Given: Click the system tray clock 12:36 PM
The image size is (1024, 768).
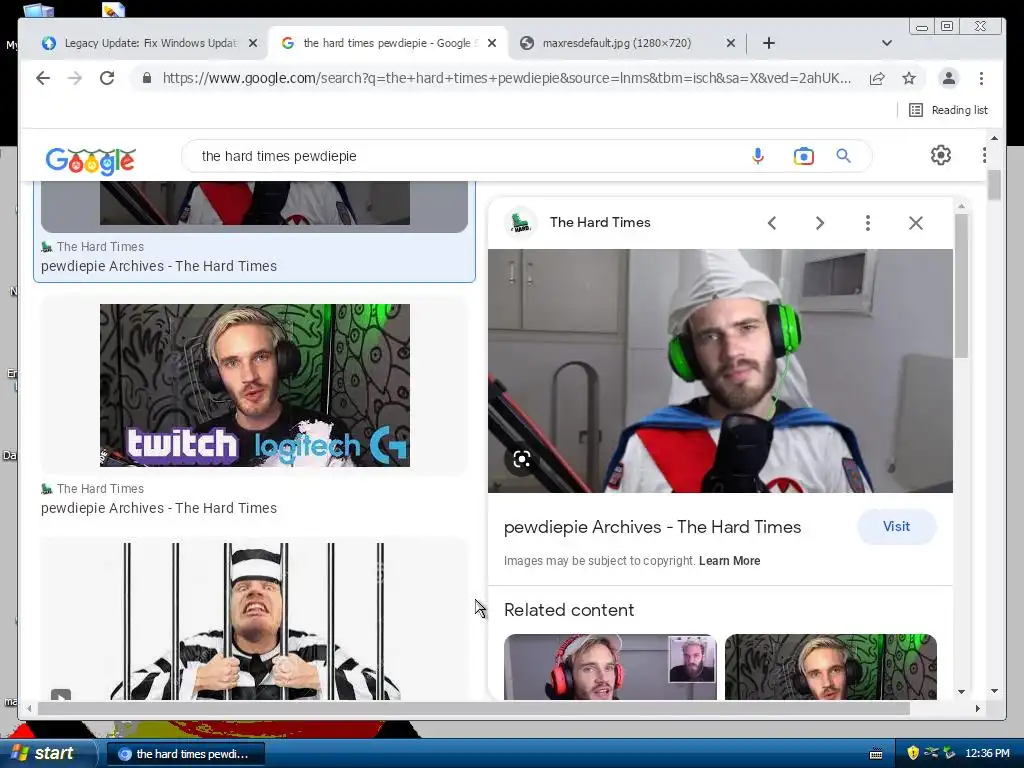Looking at the screenshot, I should point(987,754).
